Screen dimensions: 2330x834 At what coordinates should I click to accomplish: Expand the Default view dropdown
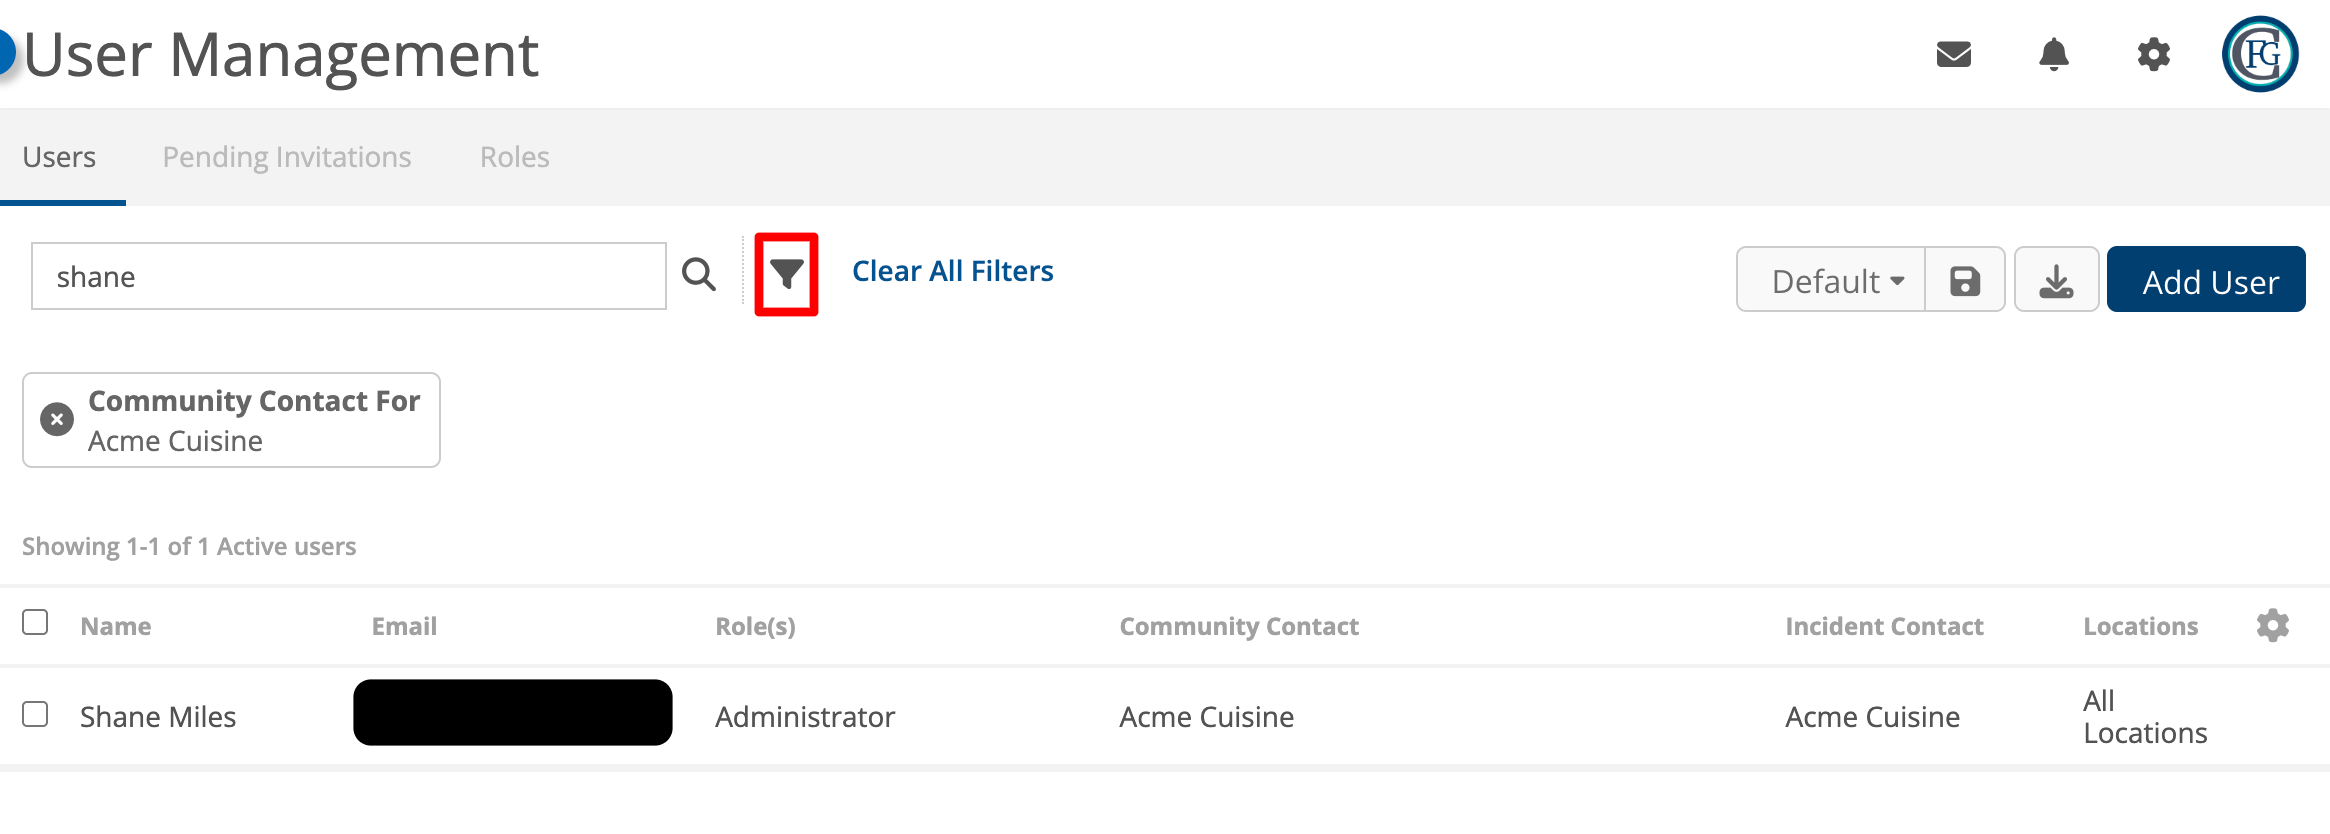[x=1831, y=281]
